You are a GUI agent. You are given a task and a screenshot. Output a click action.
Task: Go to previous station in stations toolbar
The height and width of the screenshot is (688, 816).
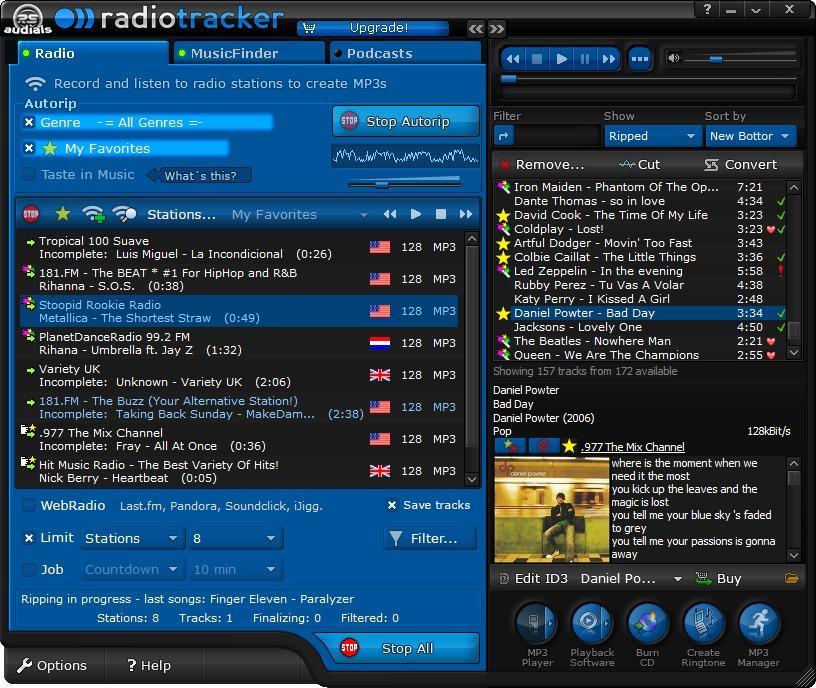390,214
